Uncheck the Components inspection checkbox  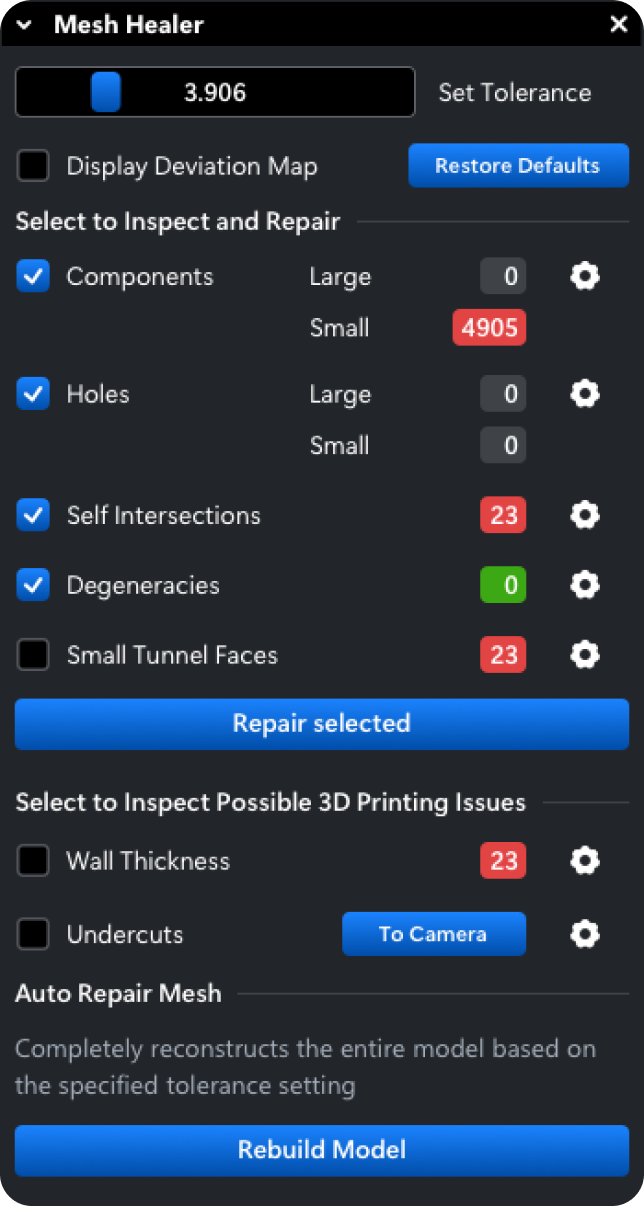click(x=33, y=276)
